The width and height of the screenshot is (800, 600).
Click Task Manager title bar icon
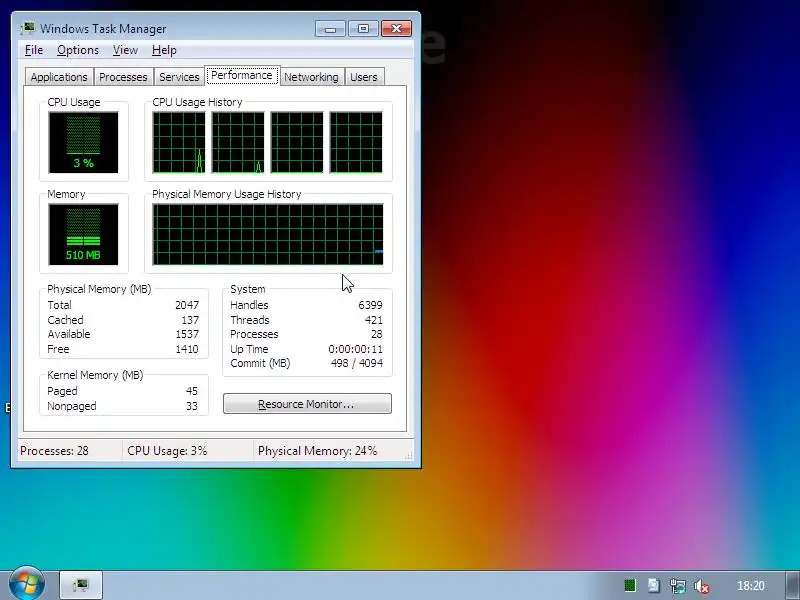point(28,29)
